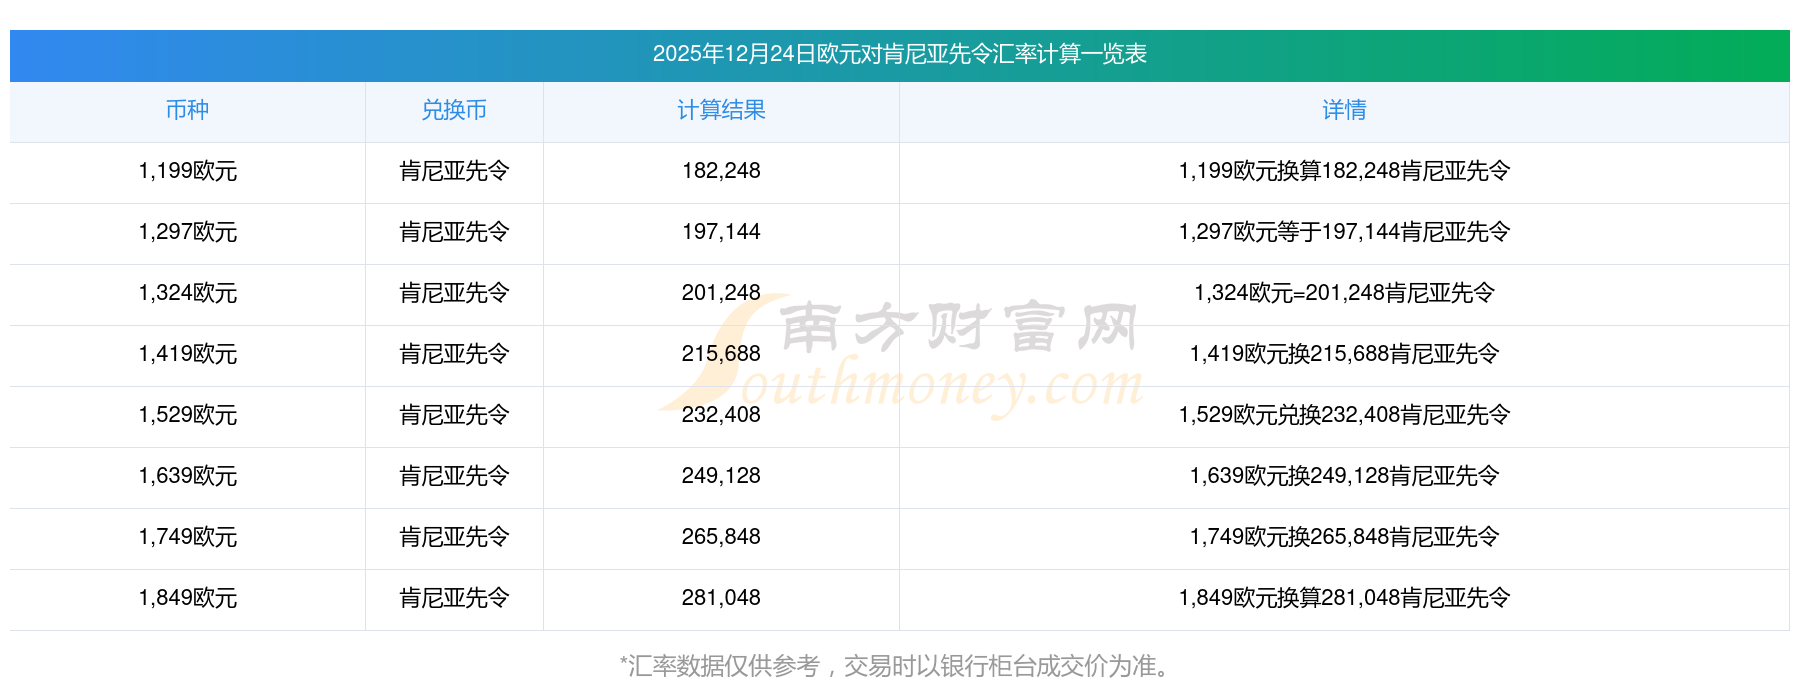
Task: Click detail text 1,749欧元换265,848肯尼亚先令
Action: point(1344,537)
